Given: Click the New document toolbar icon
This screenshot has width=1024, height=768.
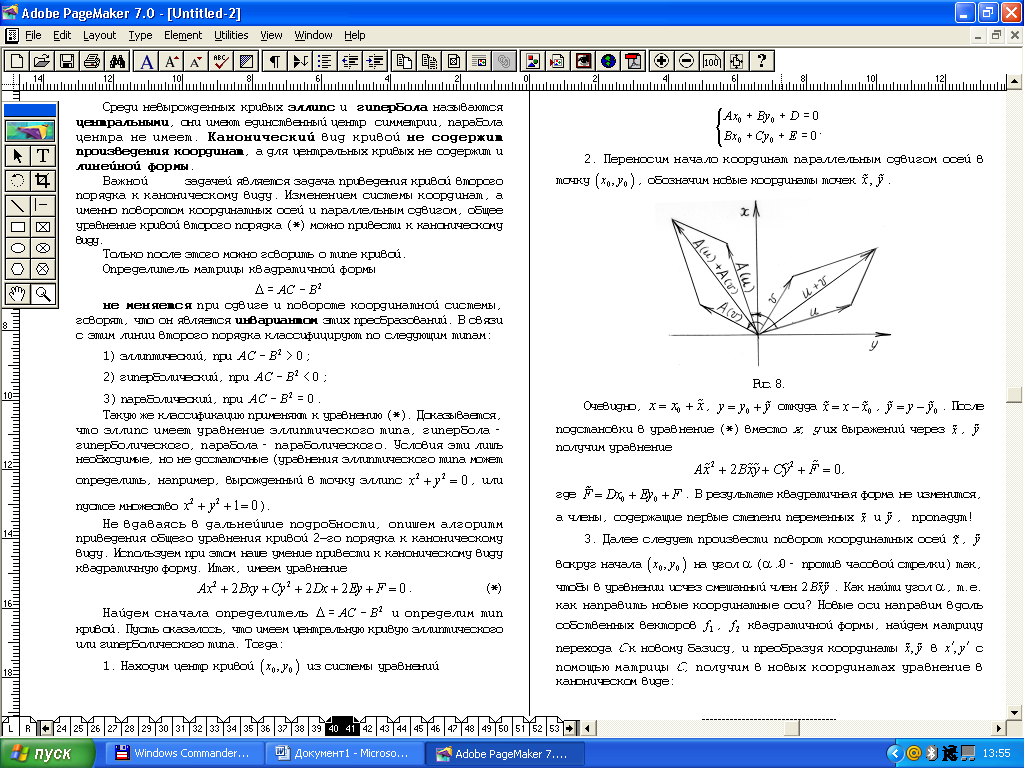Looking at the screenshot, I should 16,61.
